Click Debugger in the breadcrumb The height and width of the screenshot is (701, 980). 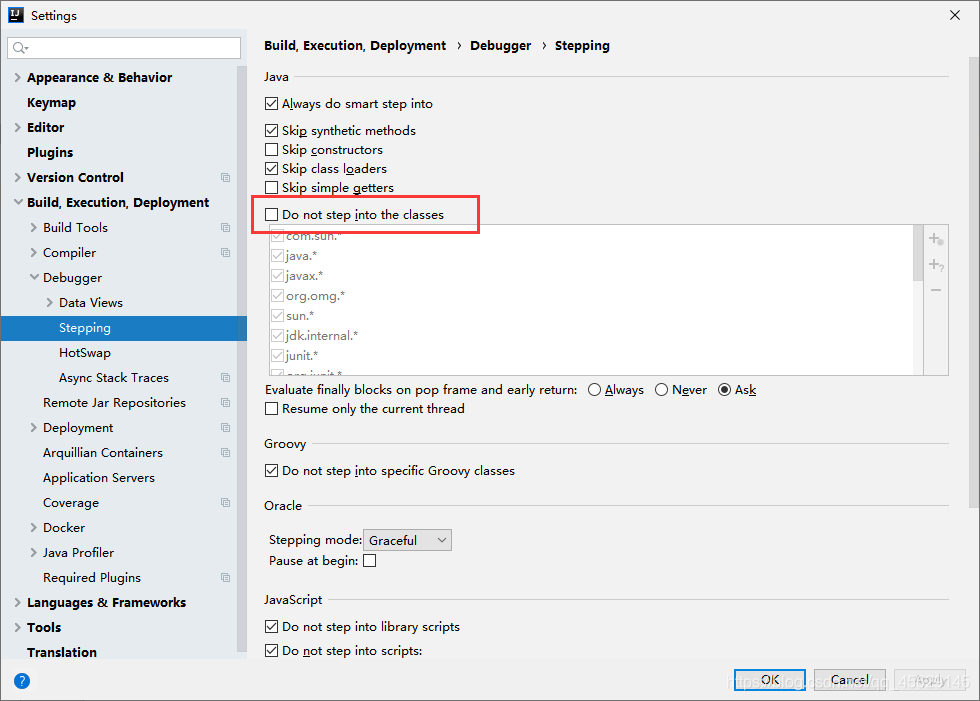501,46
